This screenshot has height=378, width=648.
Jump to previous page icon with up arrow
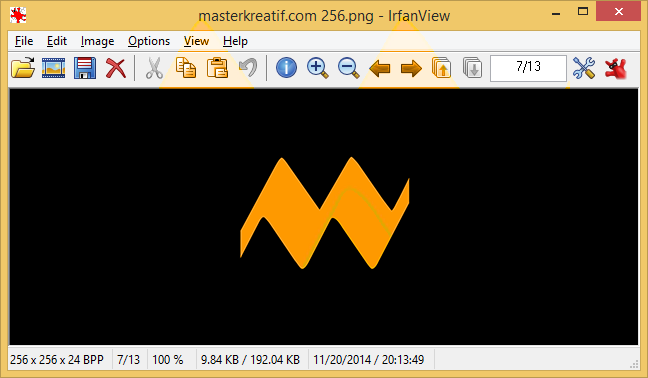tap(441, 68)
